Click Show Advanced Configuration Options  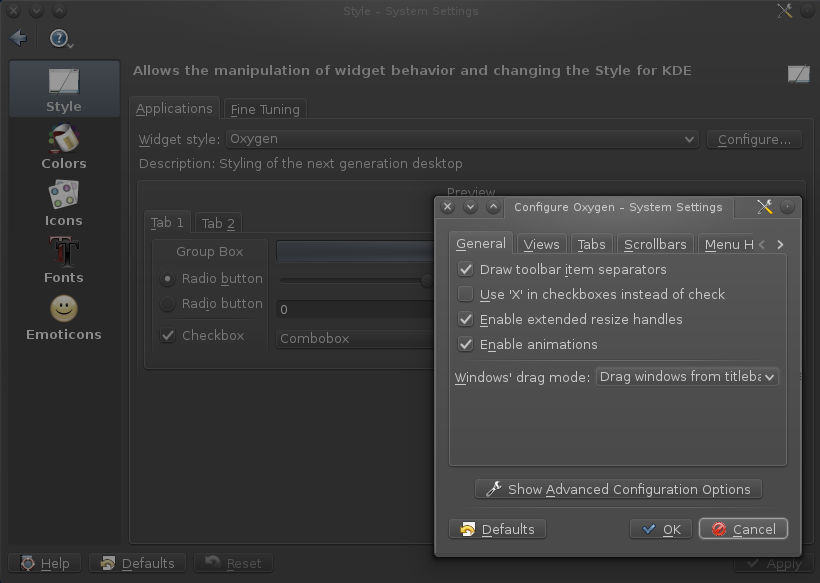[618, 489]
